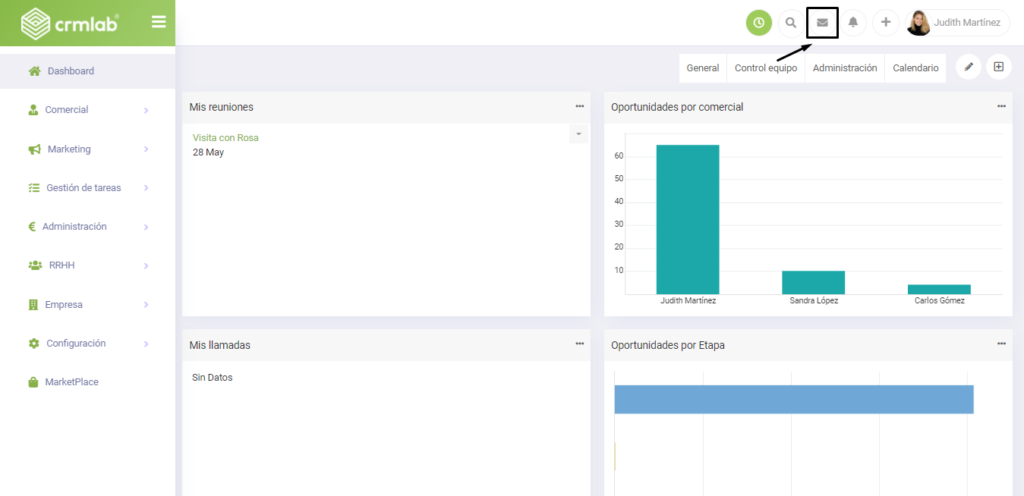Open options menu for Oportunidades por Etapa
The image size is (1024, 496).
(x=1001, y=344)
